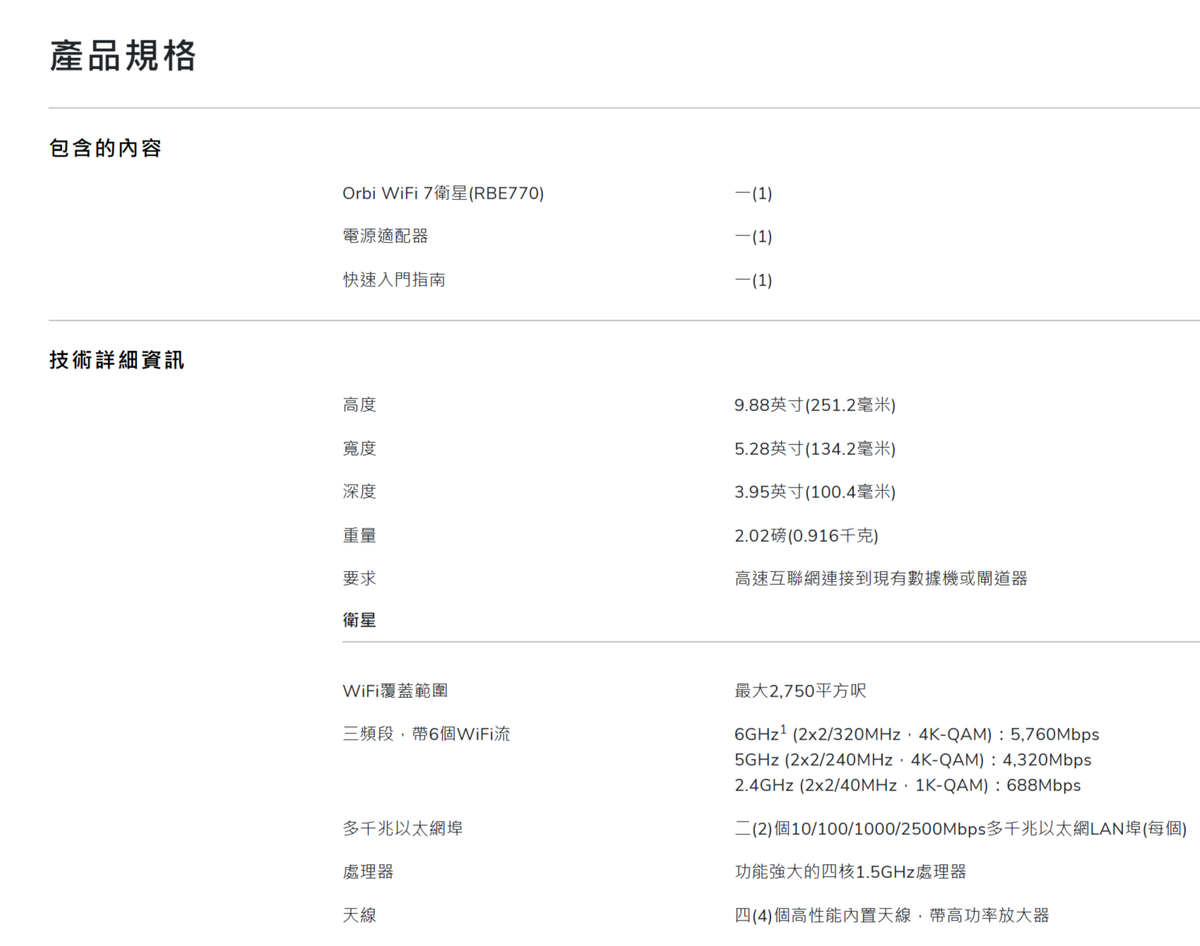Click the 寬度 label

359,449
